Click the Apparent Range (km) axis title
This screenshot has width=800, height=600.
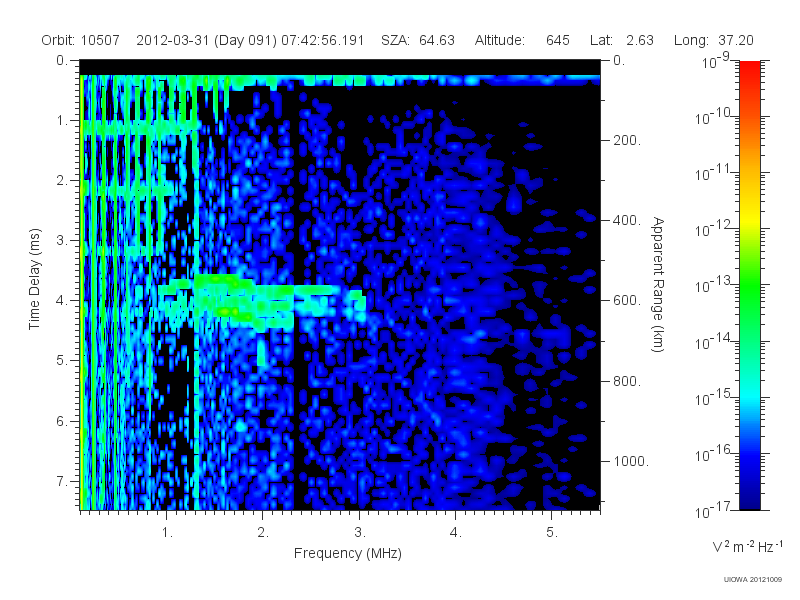click(658, 284)
